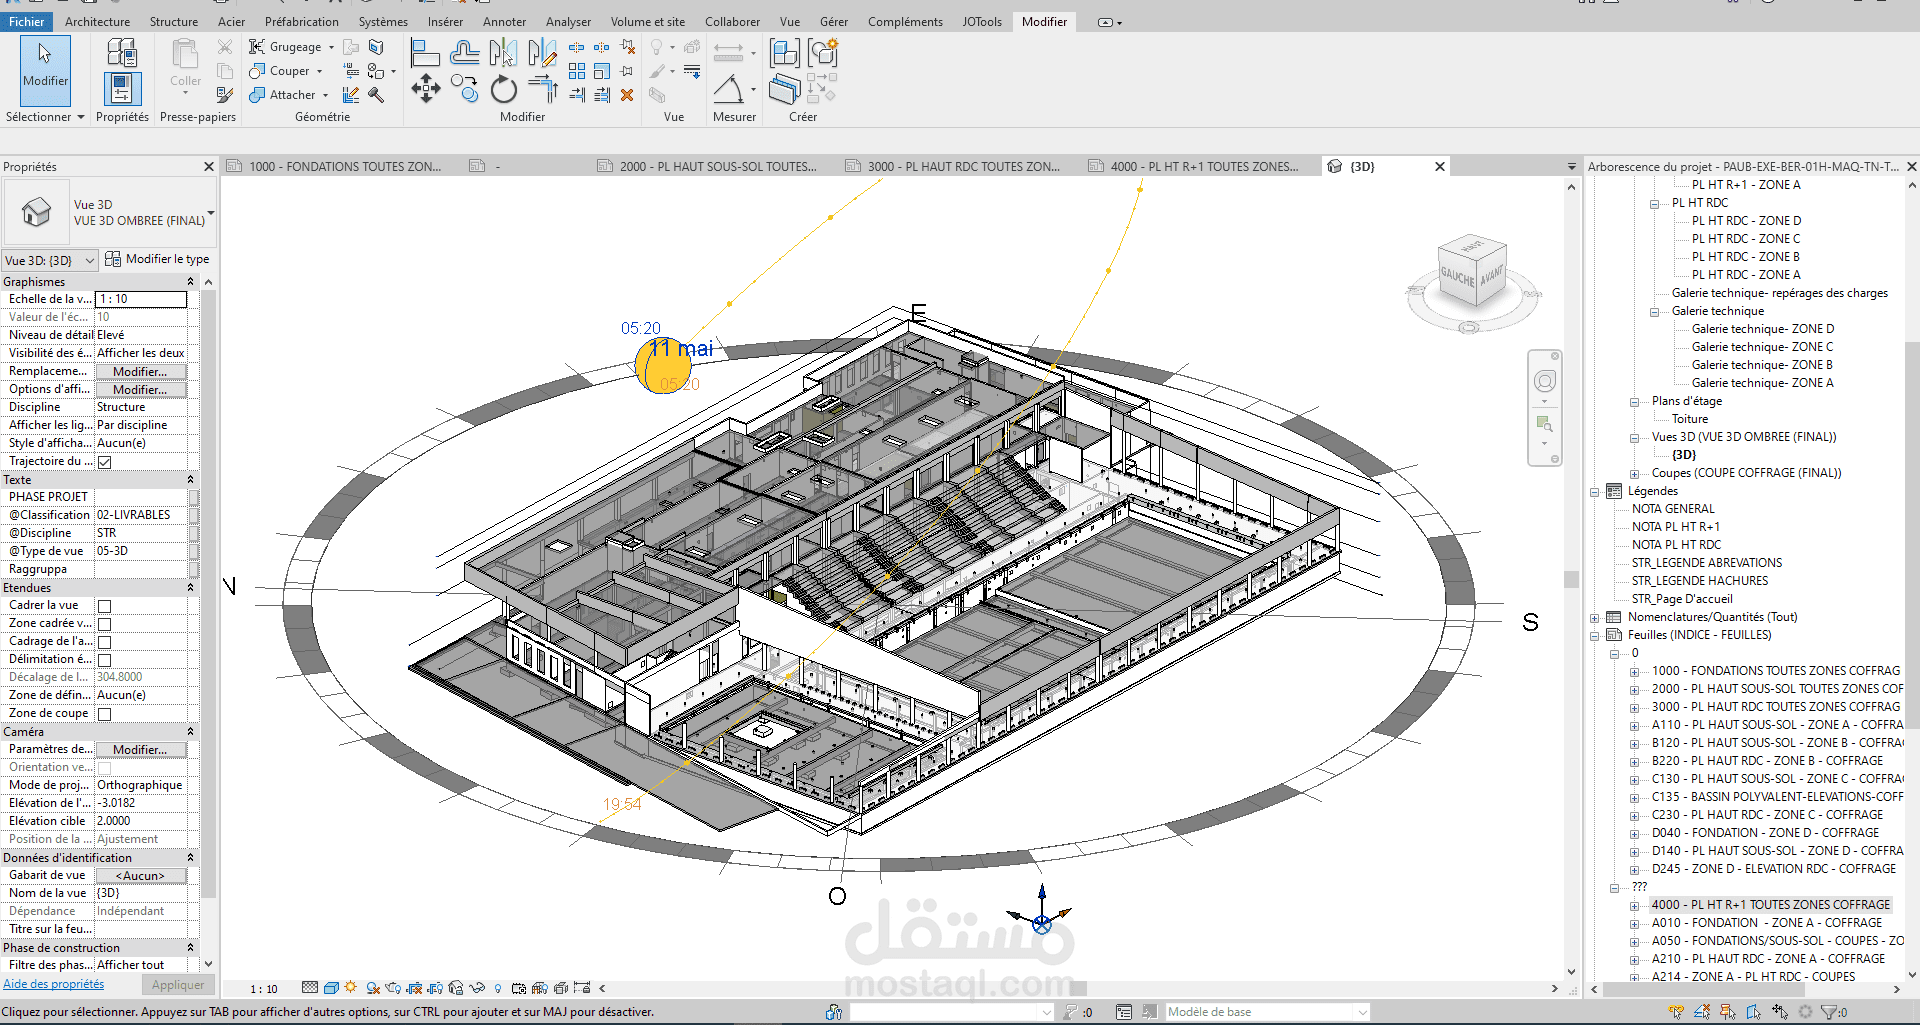Open Type Properties icon above Propriétés
Viewport: 1920px width, 1025px height.
point(122,52)
